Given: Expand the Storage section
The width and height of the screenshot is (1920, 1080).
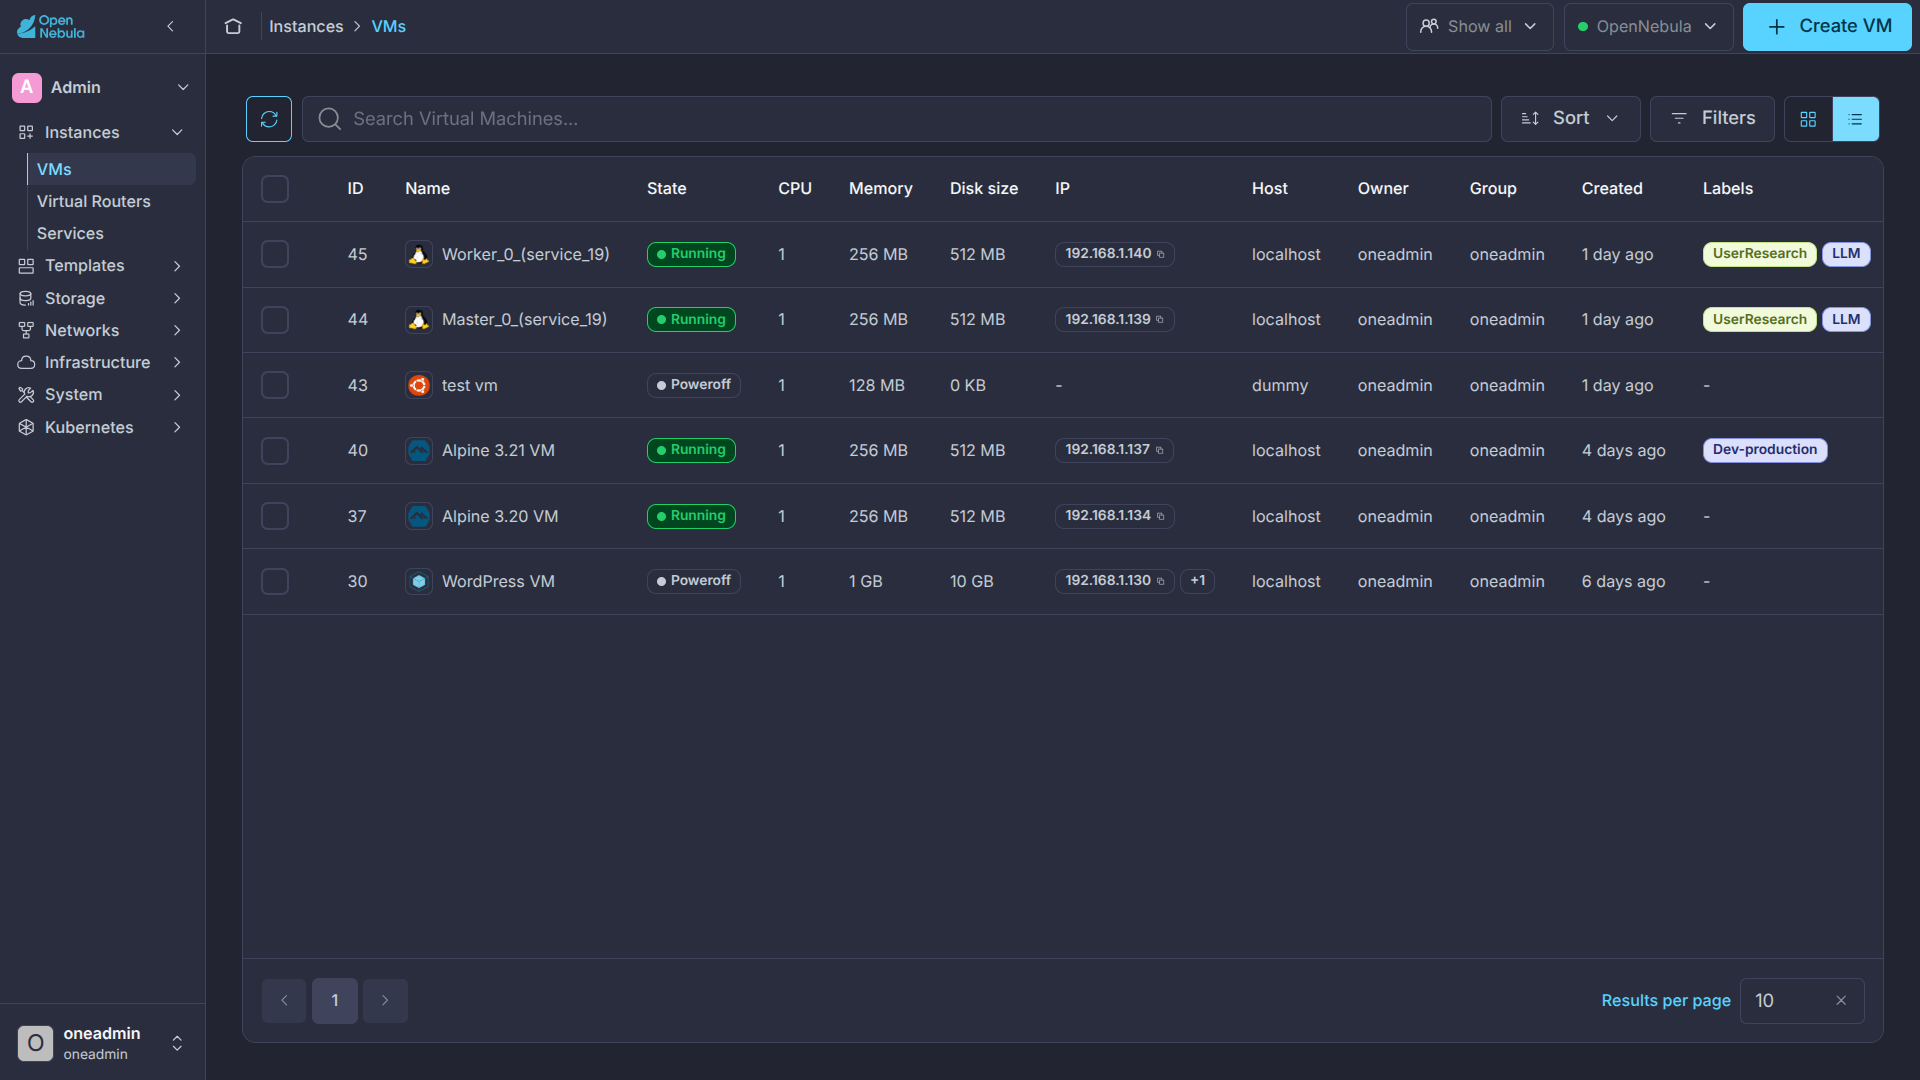Looking at the screenshot, I should click(177, 299).
